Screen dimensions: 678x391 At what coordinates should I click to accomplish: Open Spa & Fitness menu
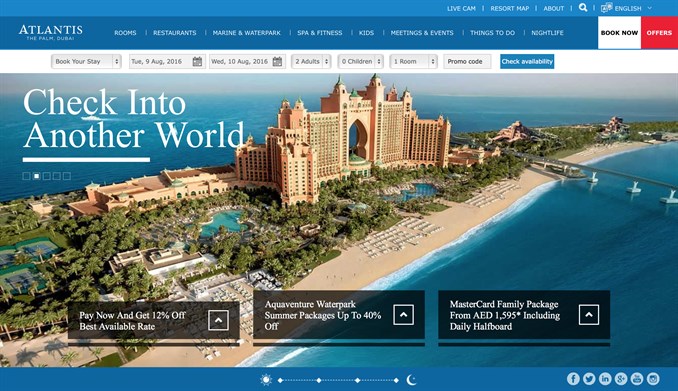320,33
